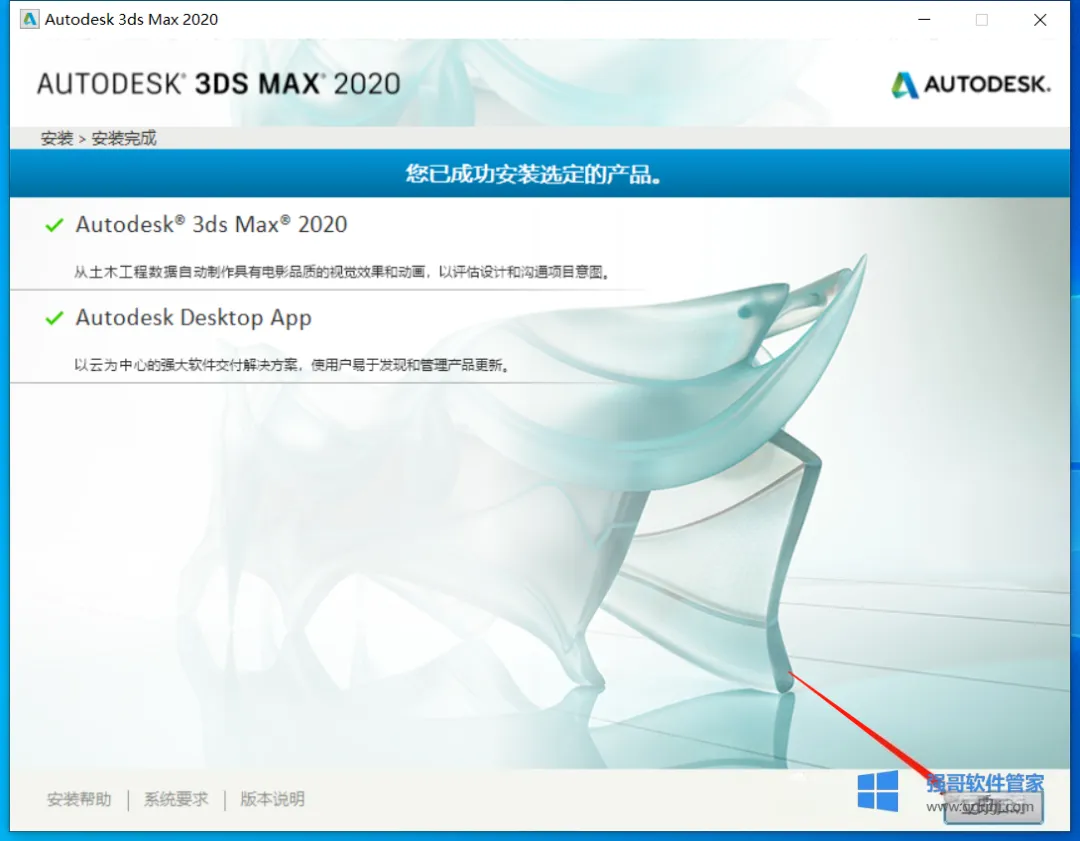Close the Autodesk 3ds Max 2020 installer window

tap(1040, 20)
